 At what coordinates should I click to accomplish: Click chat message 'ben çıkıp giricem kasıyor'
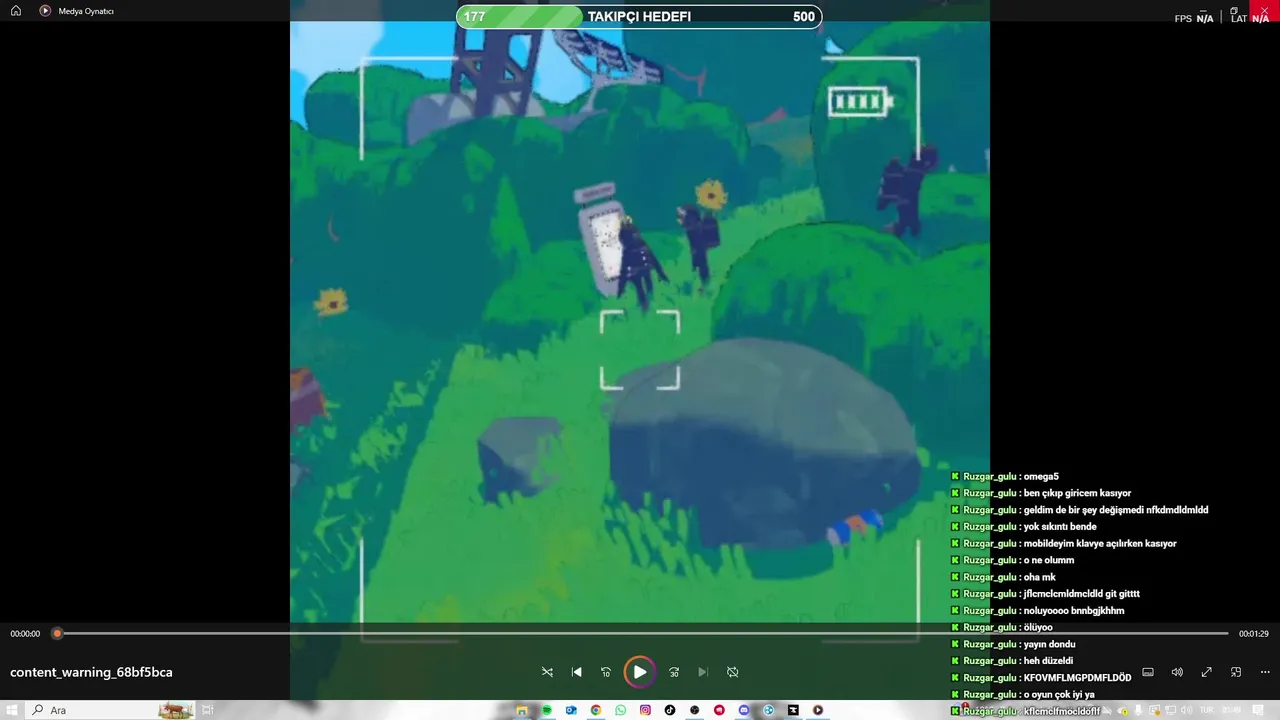1077,493
